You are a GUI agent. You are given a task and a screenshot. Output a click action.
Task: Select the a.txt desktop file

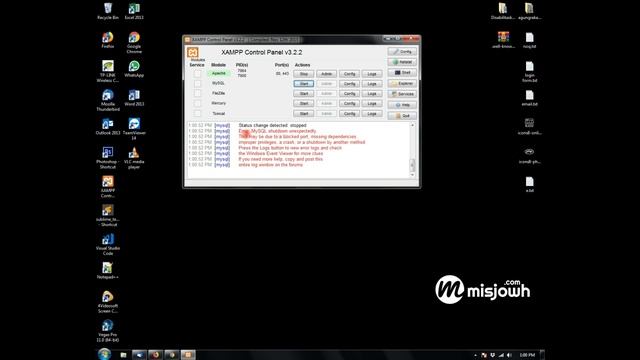(529, 184)
